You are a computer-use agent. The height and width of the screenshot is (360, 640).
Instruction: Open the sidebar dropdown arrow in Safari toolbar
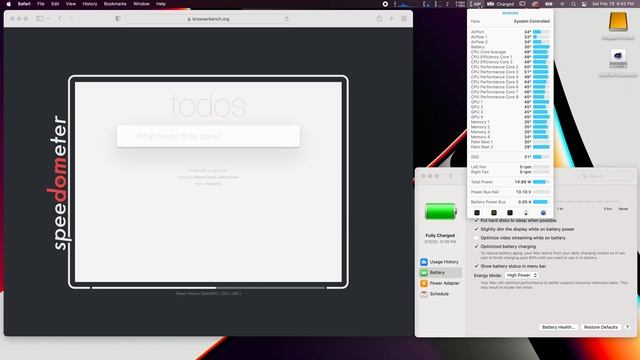[x=48, y=19]
